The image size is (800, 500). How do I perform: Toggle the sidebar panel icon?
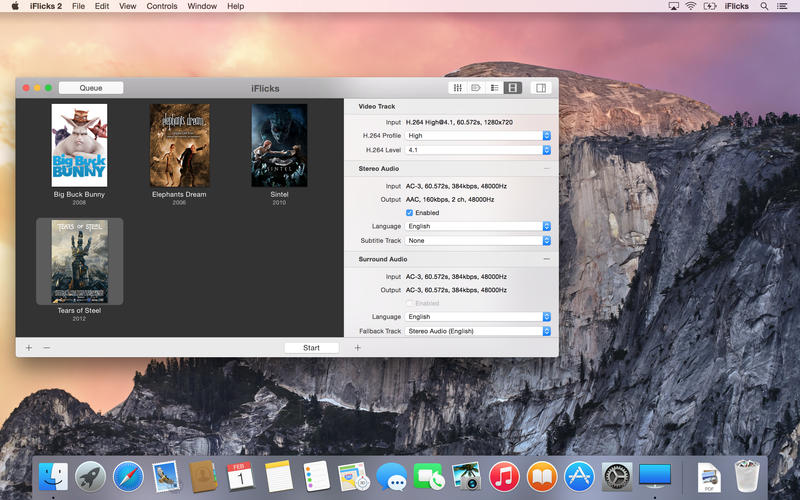(x=541, y=88)
